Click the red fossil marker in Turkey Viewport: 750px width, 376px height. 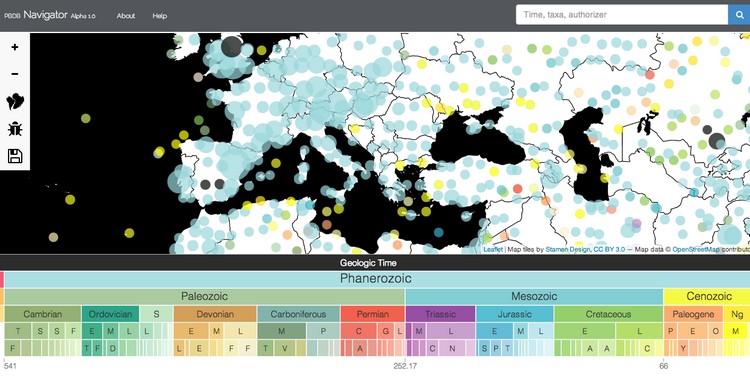click(518, 188)
